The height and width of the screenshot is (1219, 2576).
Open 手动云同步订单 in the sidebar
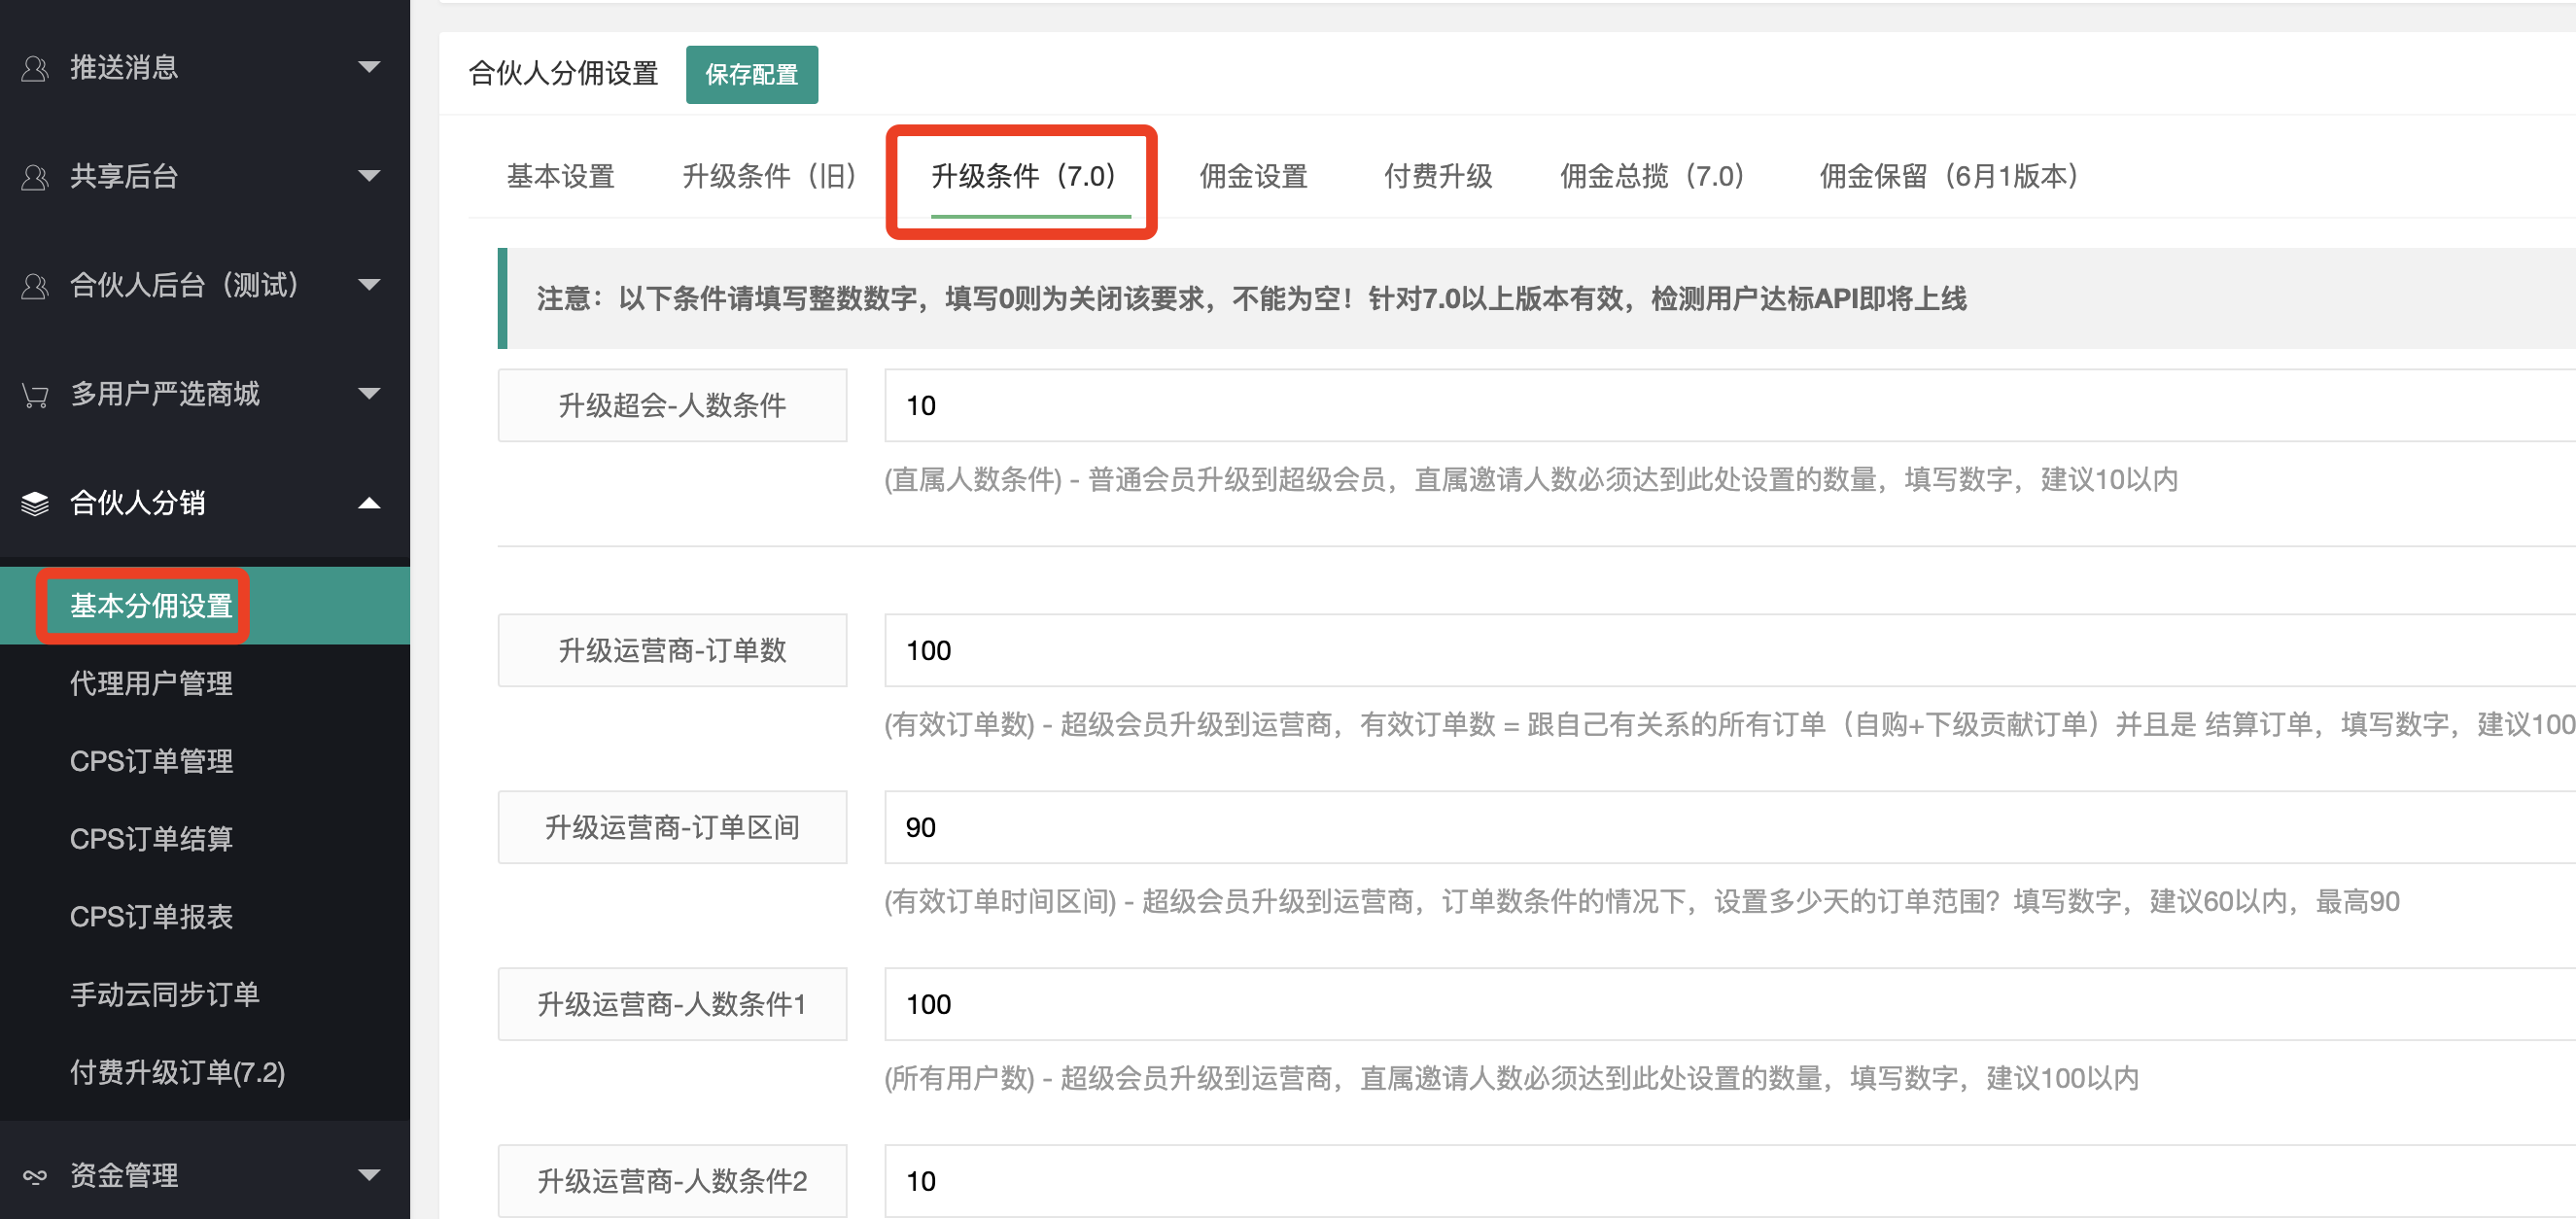205,995
